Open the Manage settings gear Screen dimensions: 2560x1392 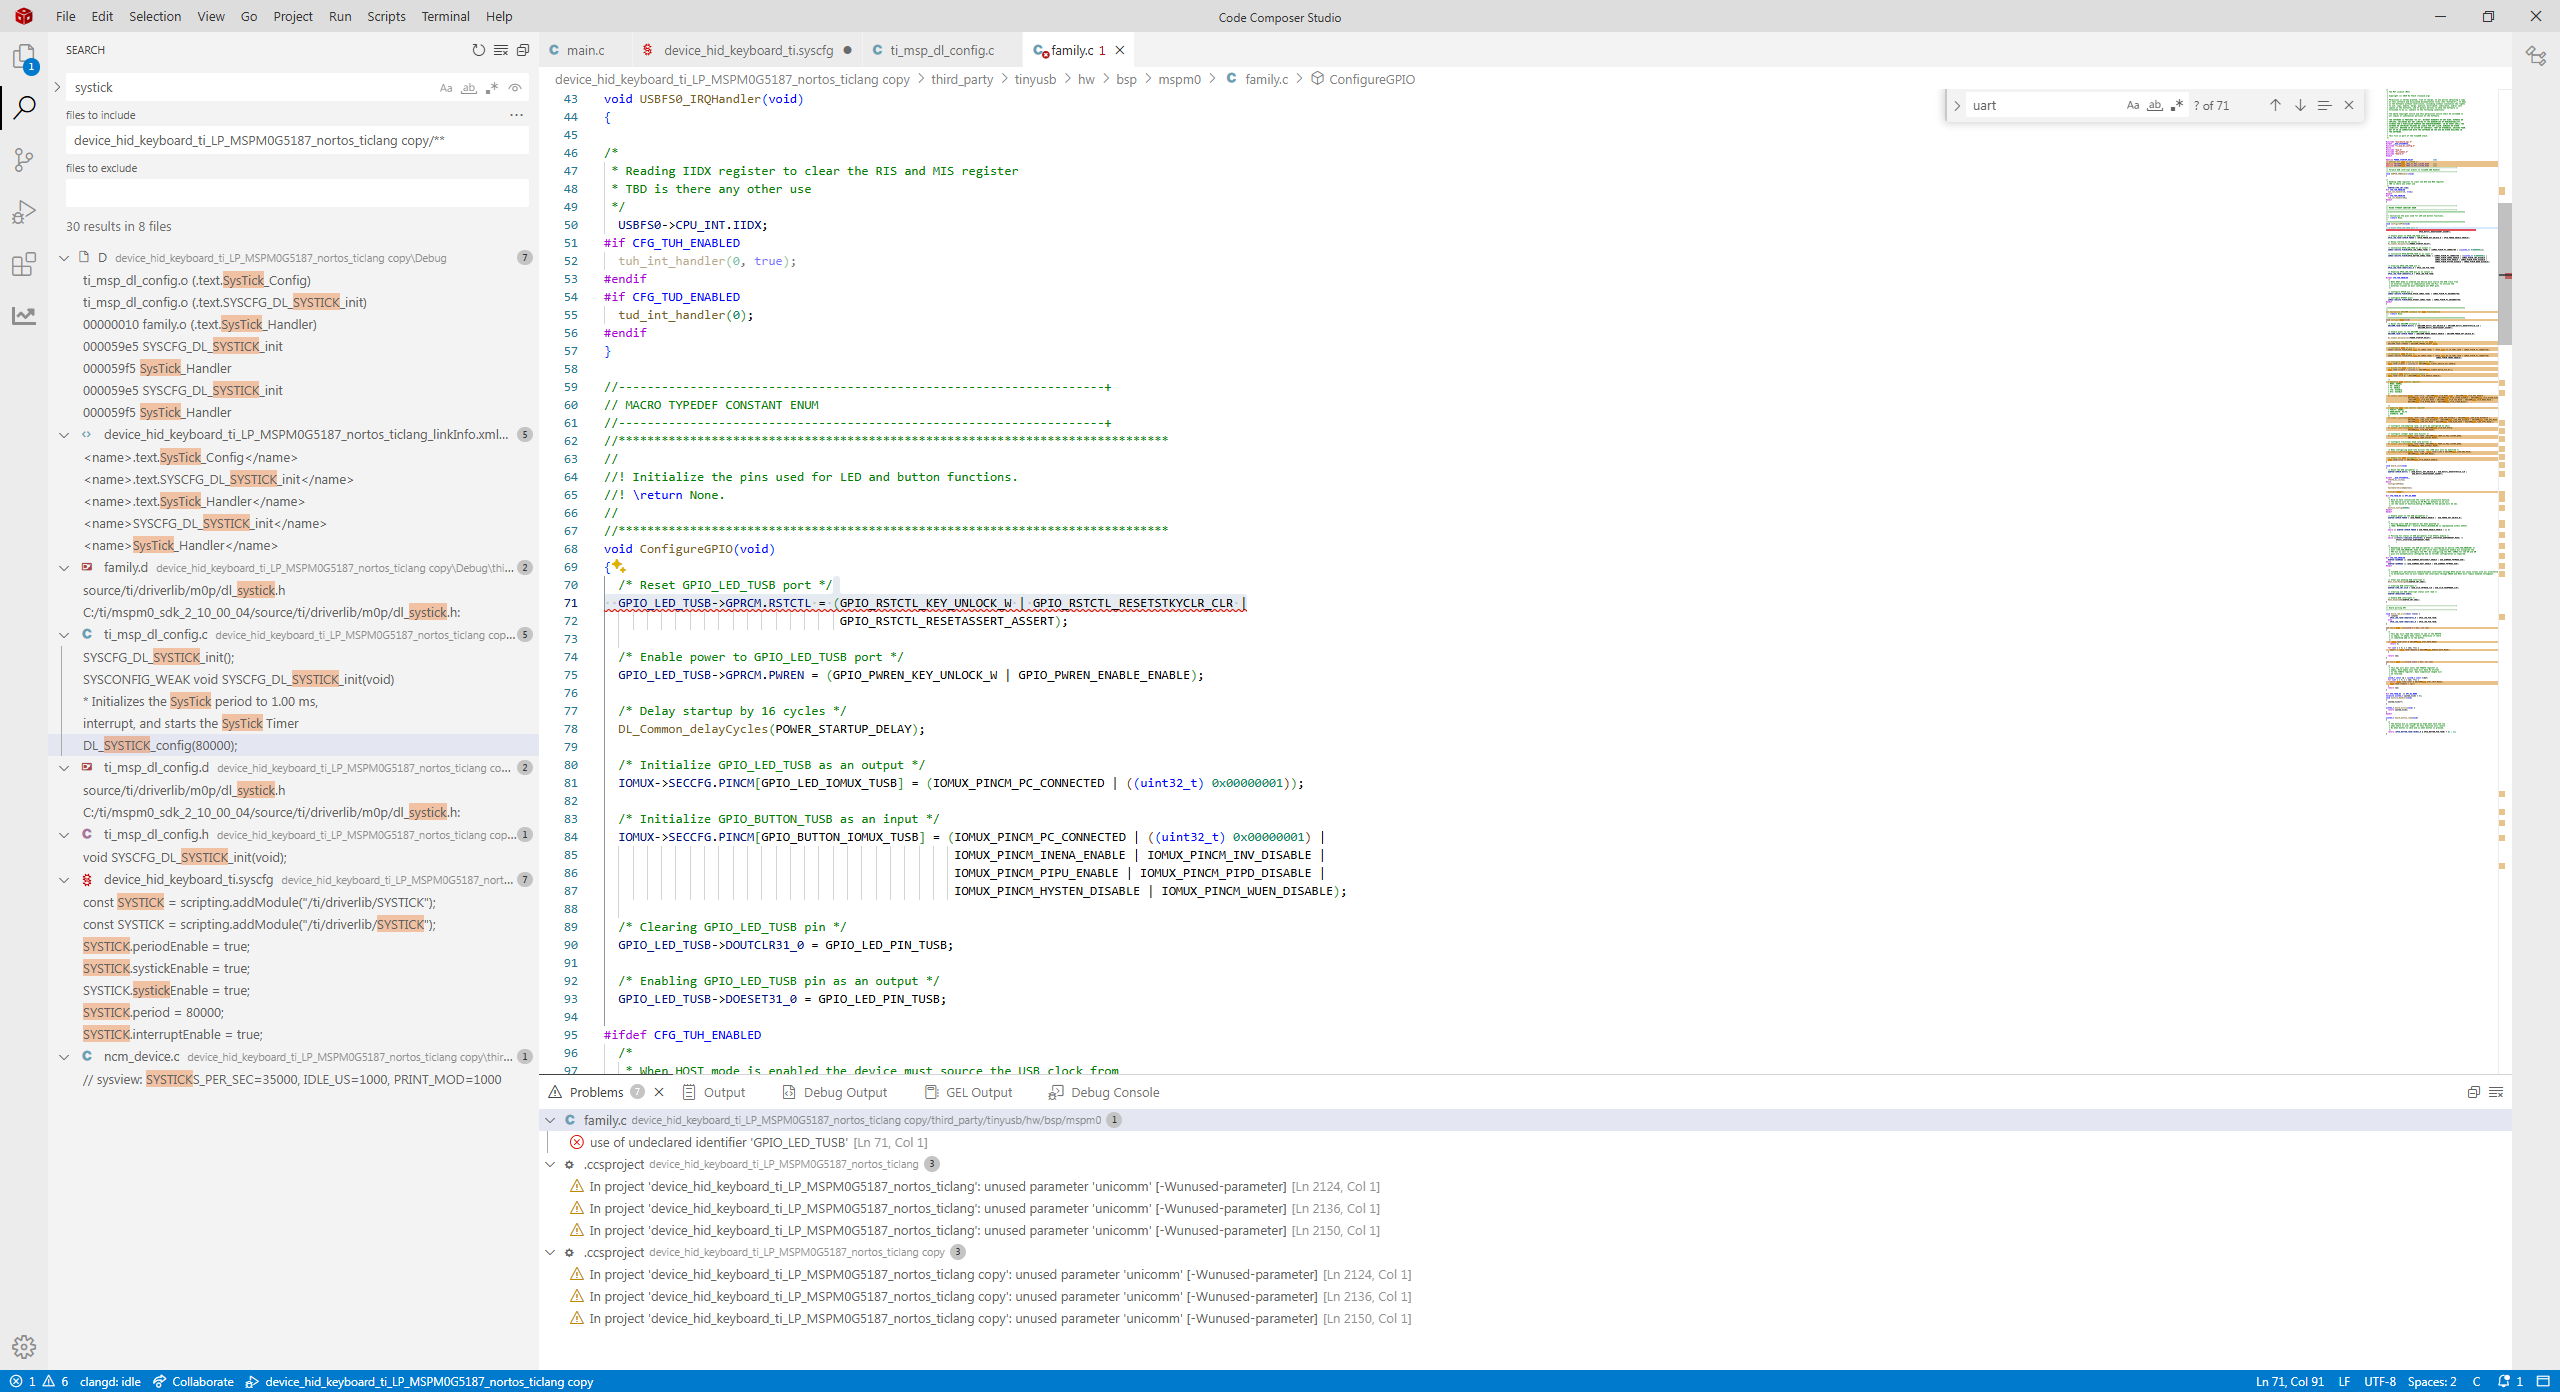pyautogui.click(x=24, y=1346)
